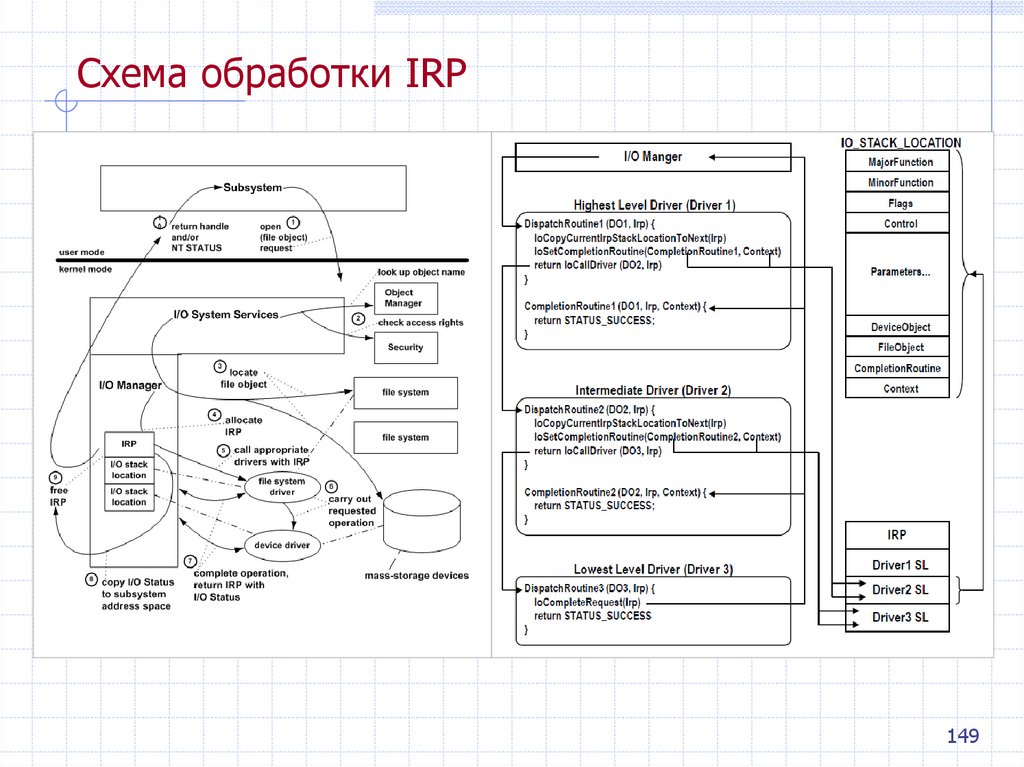Click "copy I/O Status to subsystem" text
1024x767 pixels.
[x=137, y=594]
